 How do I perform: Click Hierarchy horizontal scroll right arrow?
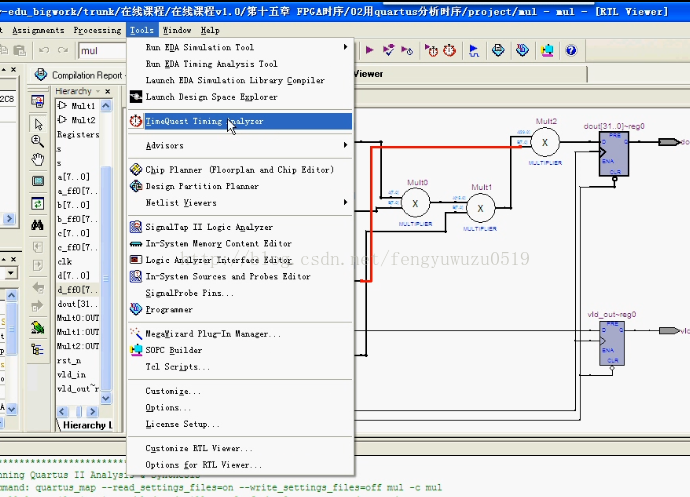[x=92, y=412]
